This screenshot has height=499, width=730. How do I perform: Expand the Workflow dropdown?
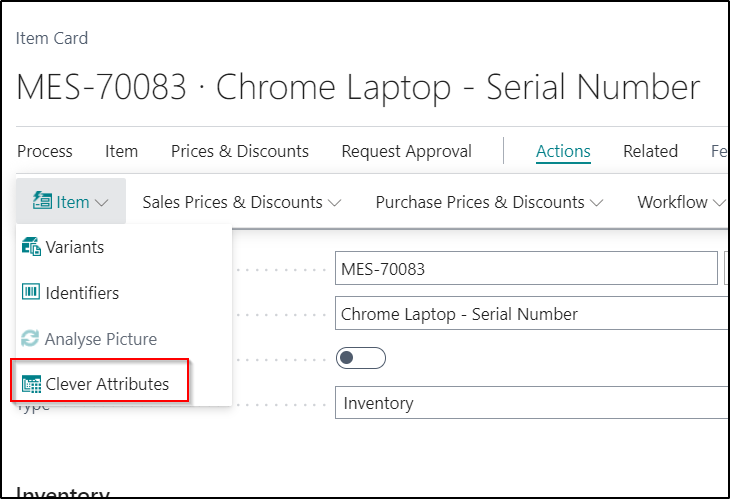(681, 202)
